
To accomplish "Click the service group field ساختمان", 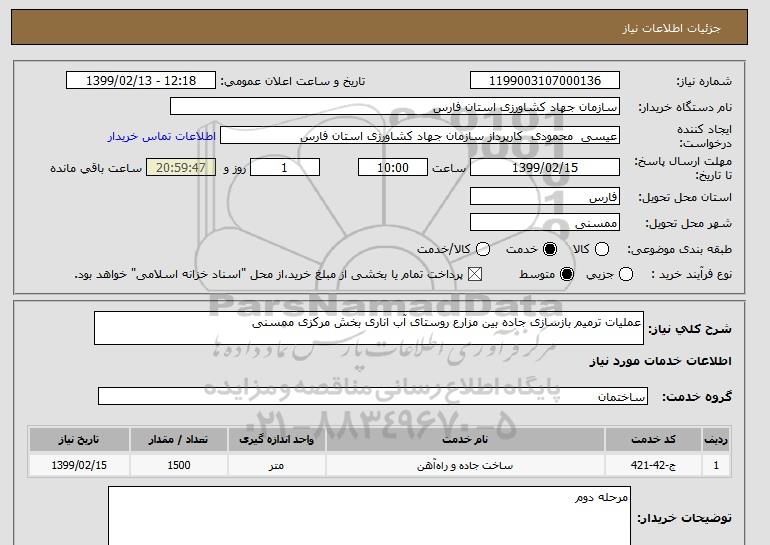I will pyautogui.click(x=373, y=396).
